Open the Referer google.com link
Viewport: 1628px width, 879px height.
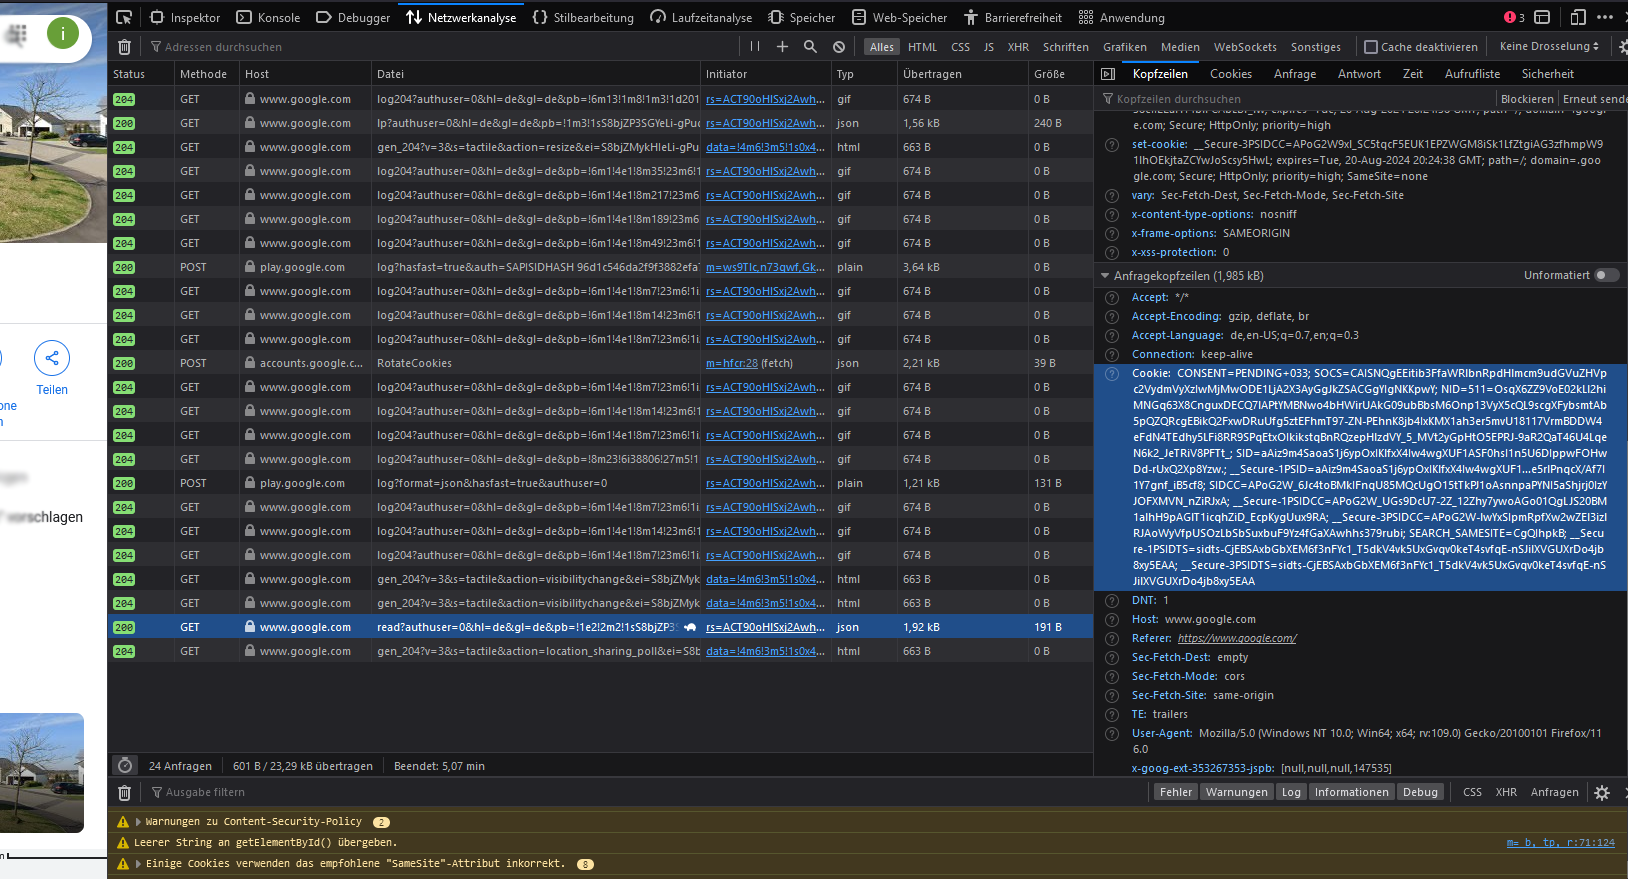(1236, 639)
